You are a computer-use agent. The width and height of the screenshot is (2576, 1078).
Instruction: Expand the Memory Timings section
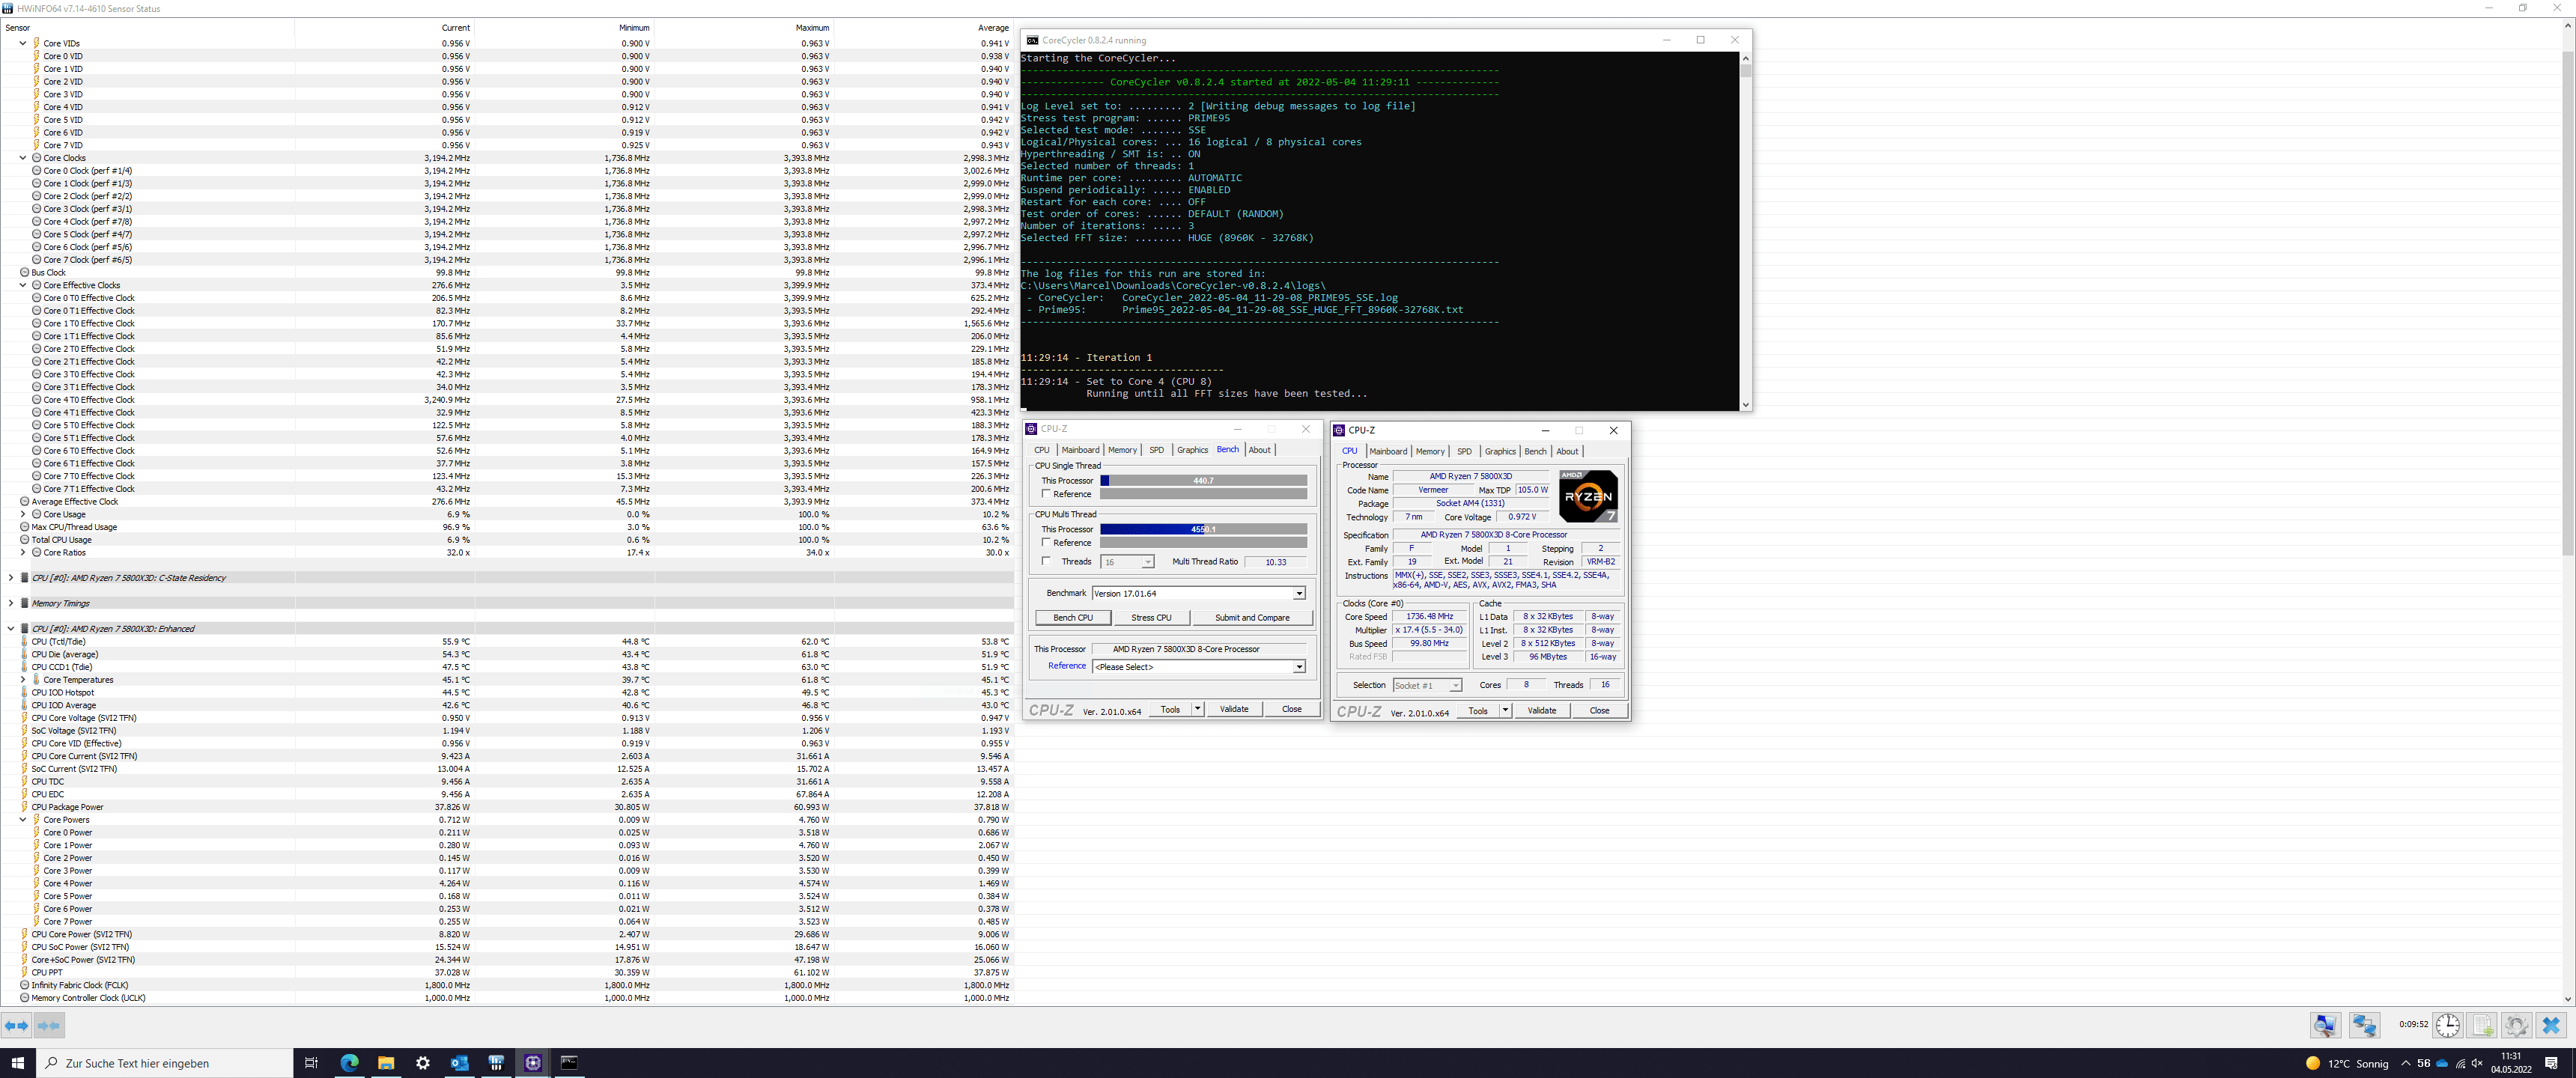pos(11,603)
